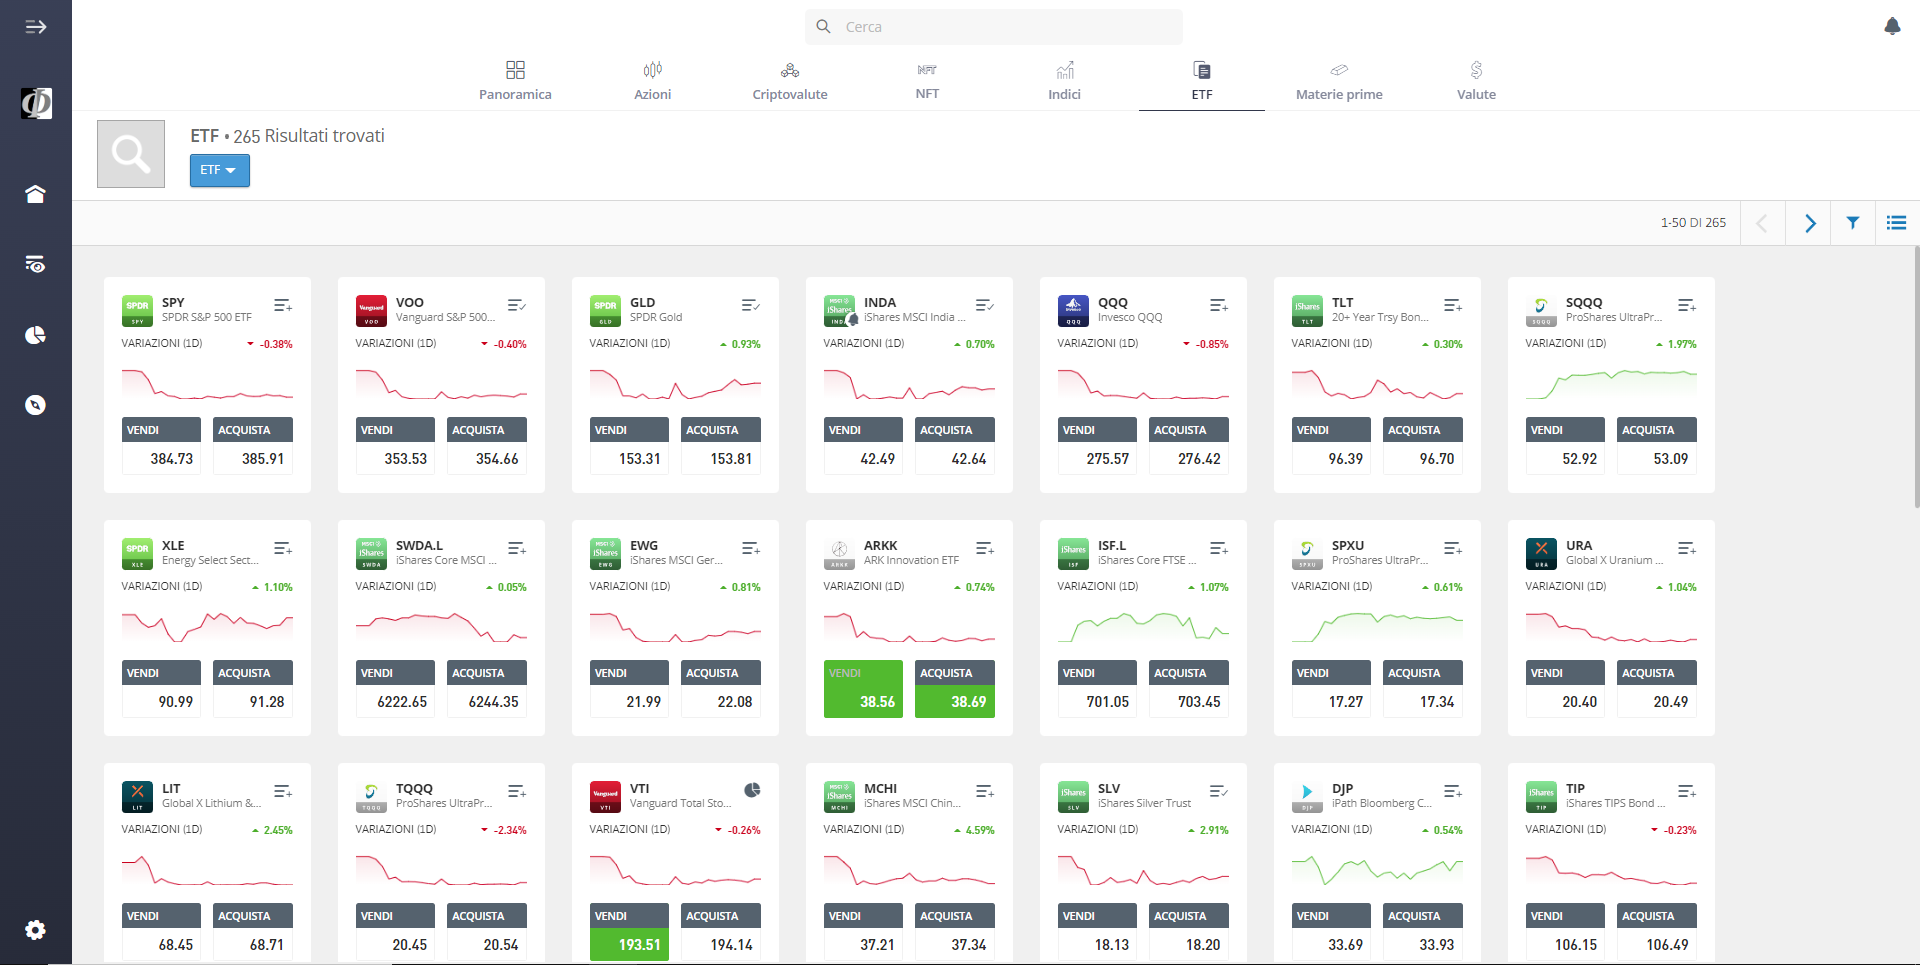Toggle SLV watchlist checkmark icon
Screen dimensions: 1920x965
tap(1219, 791)
